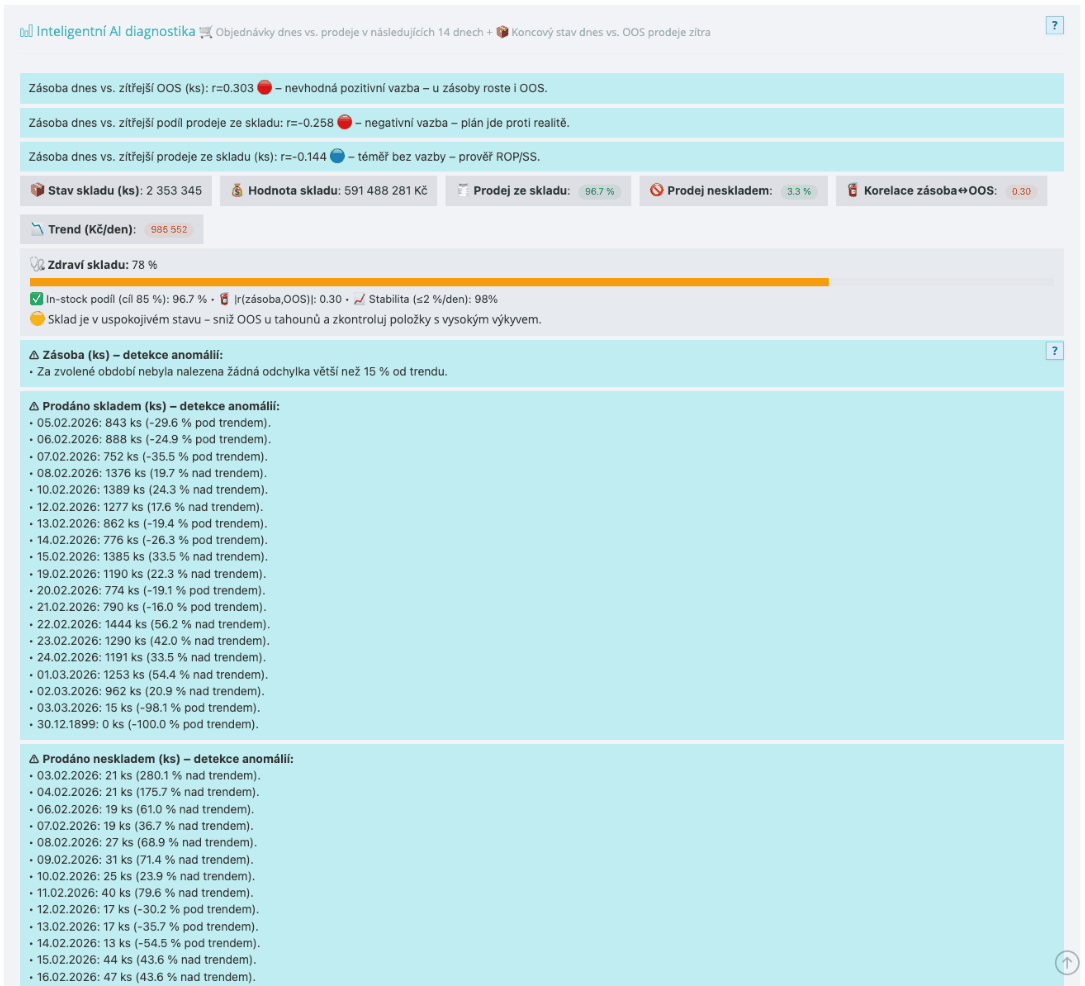
Task: Click the green checkmark beside In-stock podíl
Action: [x=37, y=299]
